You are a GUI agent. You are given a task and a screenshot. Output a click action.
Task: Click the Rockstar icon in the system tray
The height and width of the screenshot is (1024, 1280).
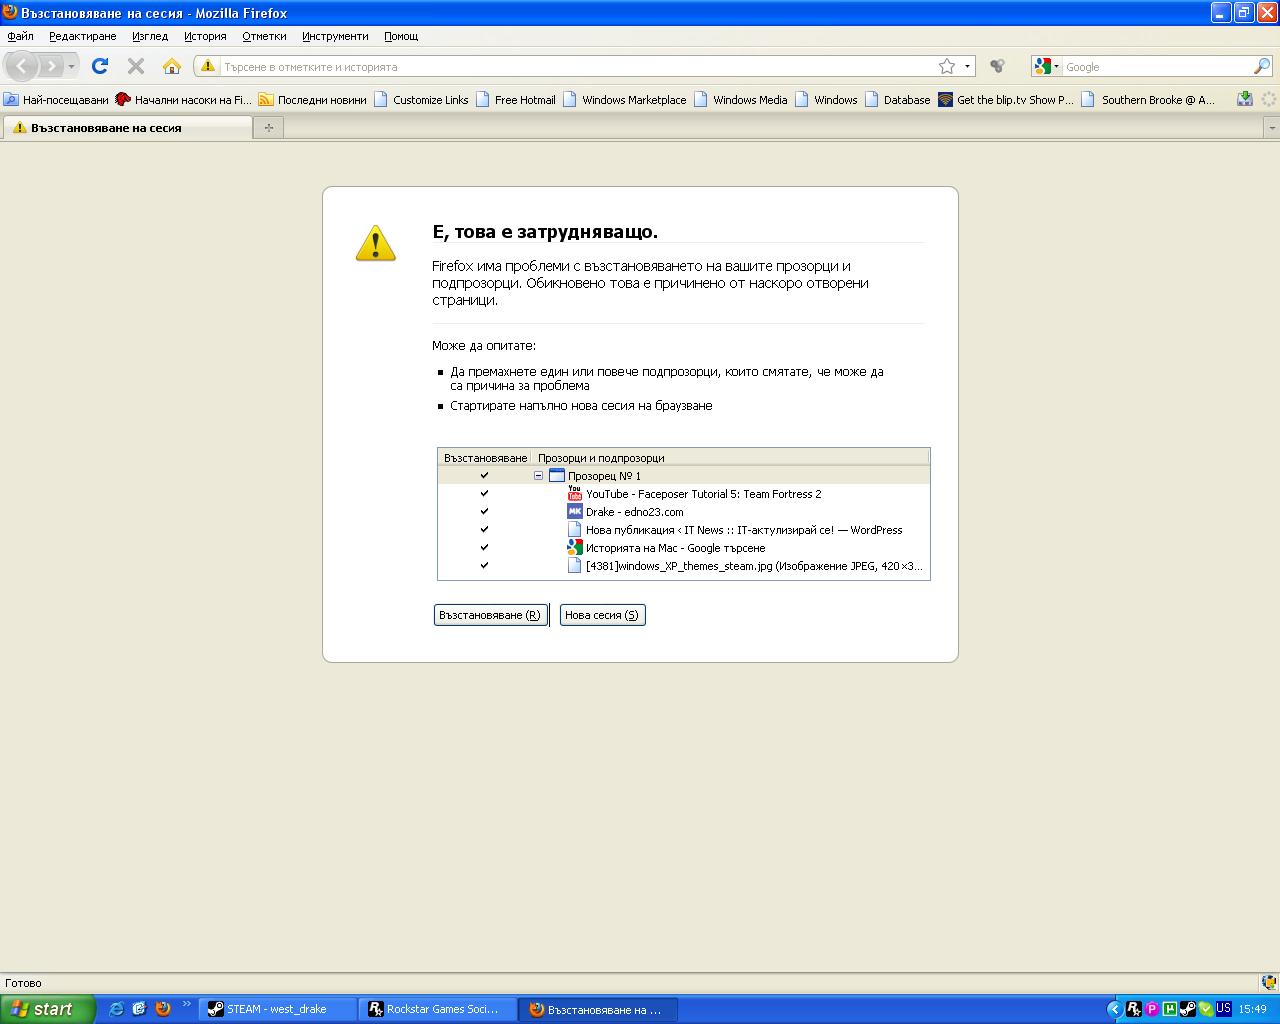coord(1133,1009)
